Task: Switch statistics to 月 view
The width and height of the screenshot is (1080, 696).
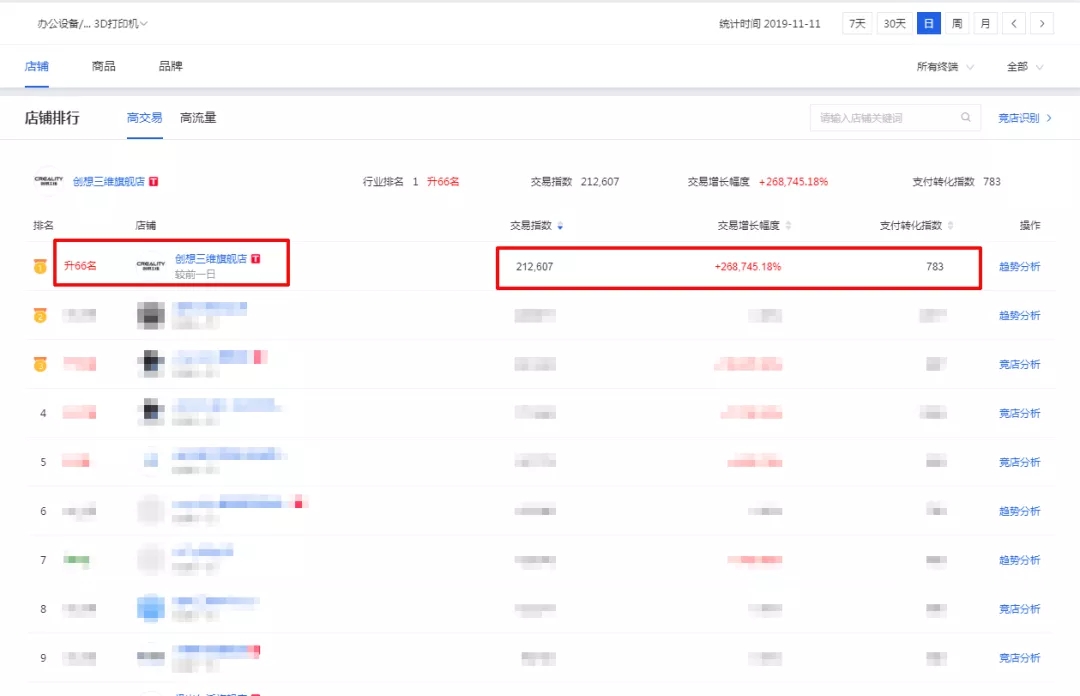Action: [x=985, y=23]
